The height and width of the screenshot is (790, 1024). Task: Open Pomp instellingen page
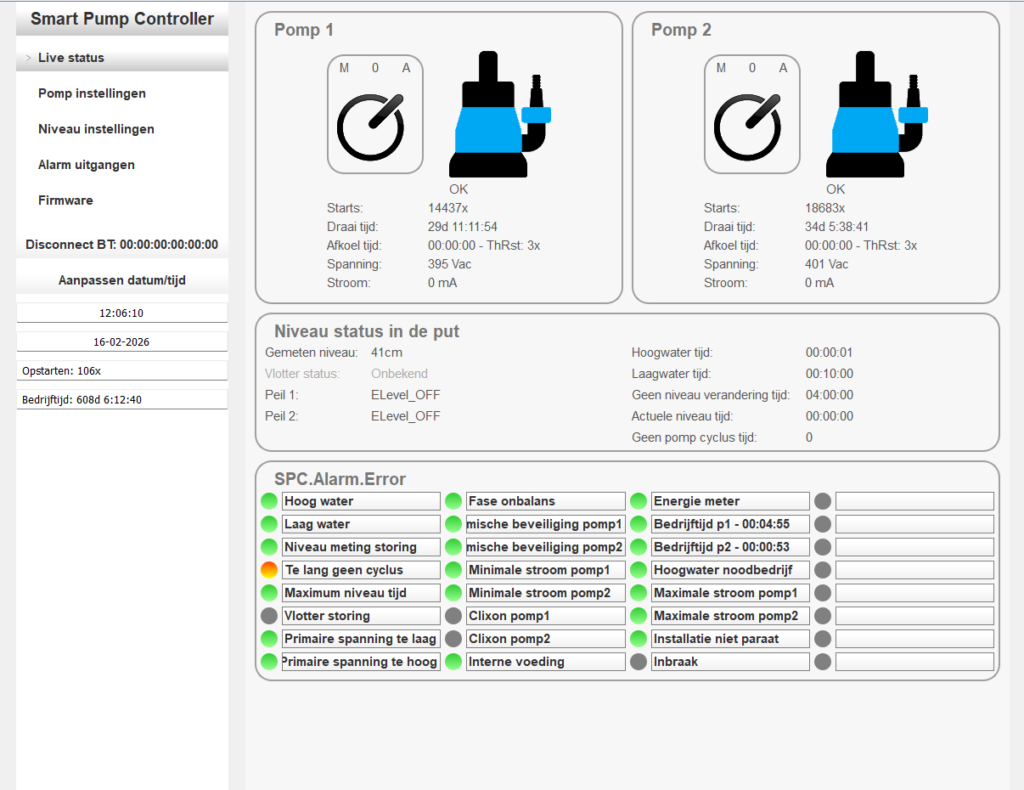(92, 94)
